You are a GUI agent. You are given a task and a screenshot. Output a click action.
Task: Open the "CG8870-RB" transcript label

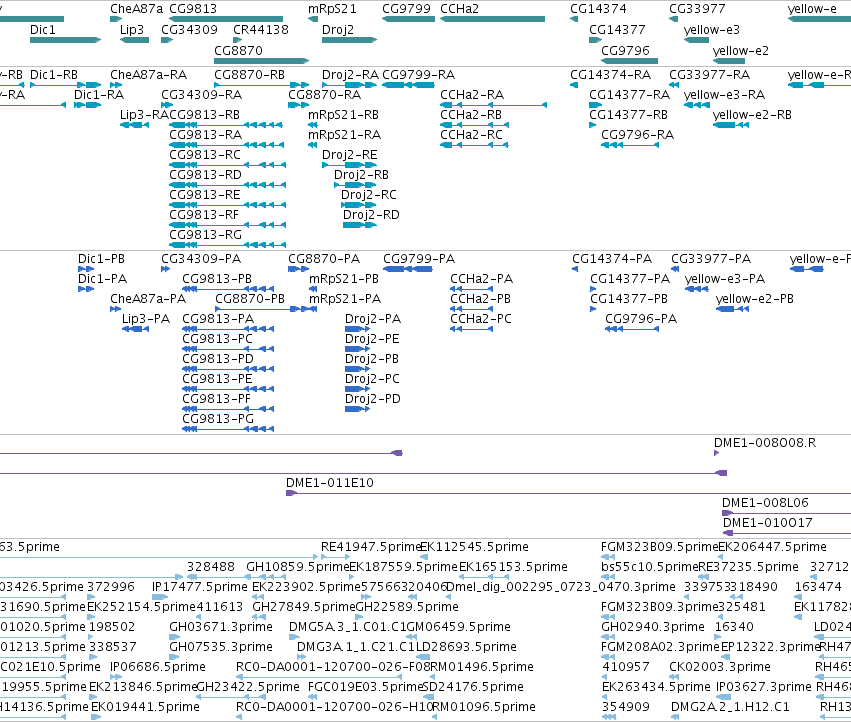coord(249,75)
